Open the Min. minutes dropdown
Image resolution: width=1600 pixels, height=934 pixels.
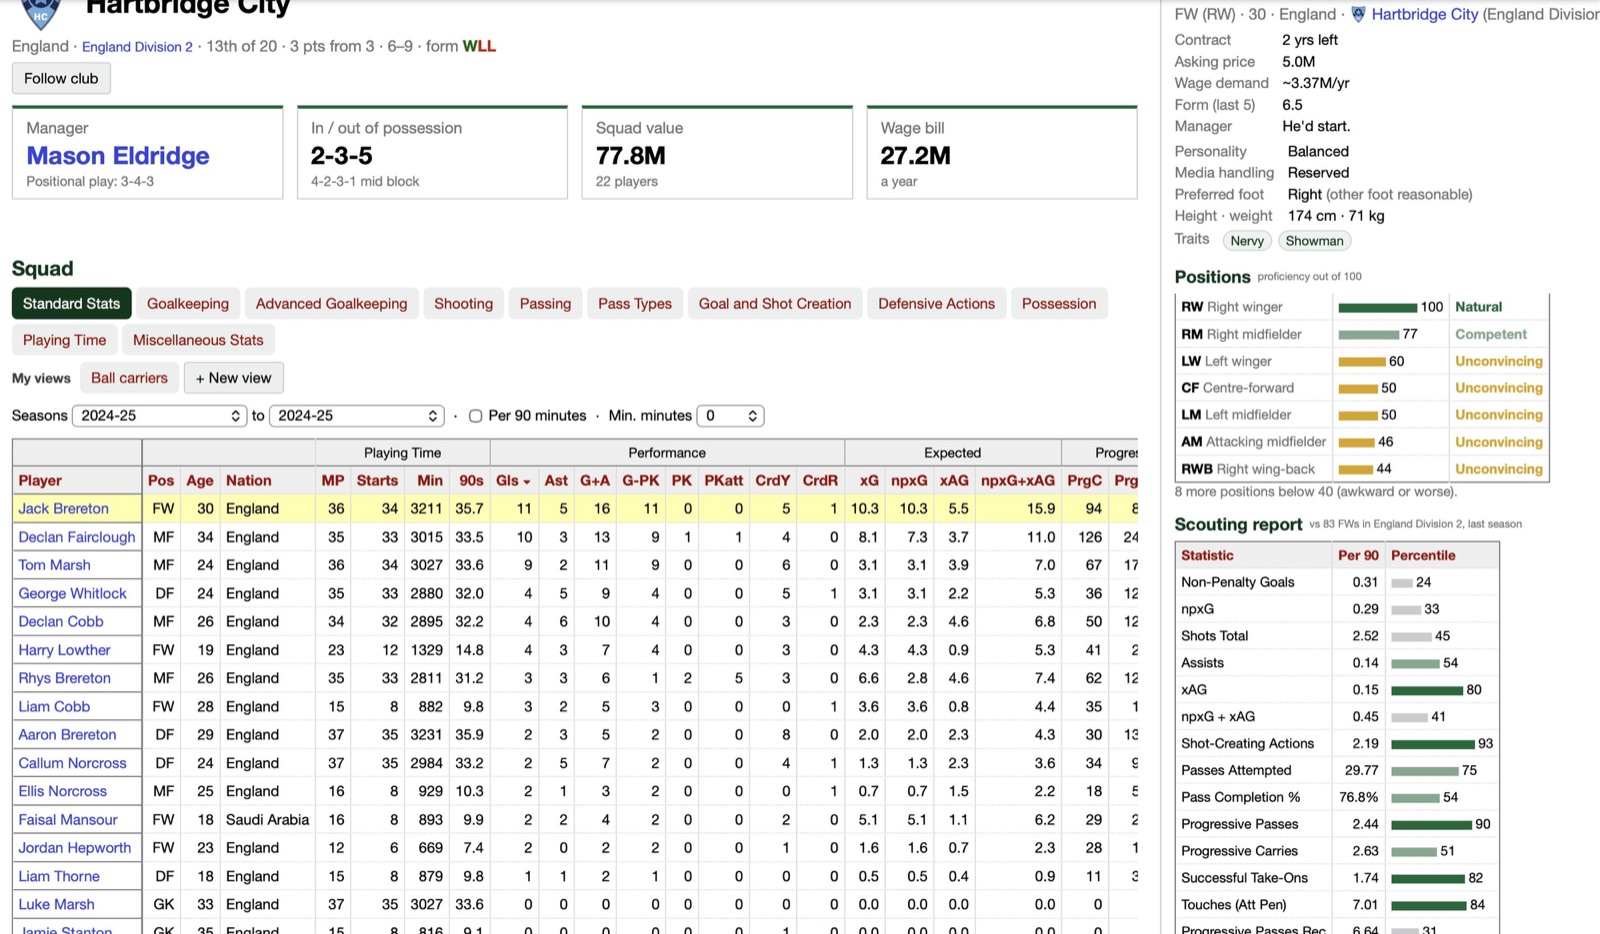[730, 416]
